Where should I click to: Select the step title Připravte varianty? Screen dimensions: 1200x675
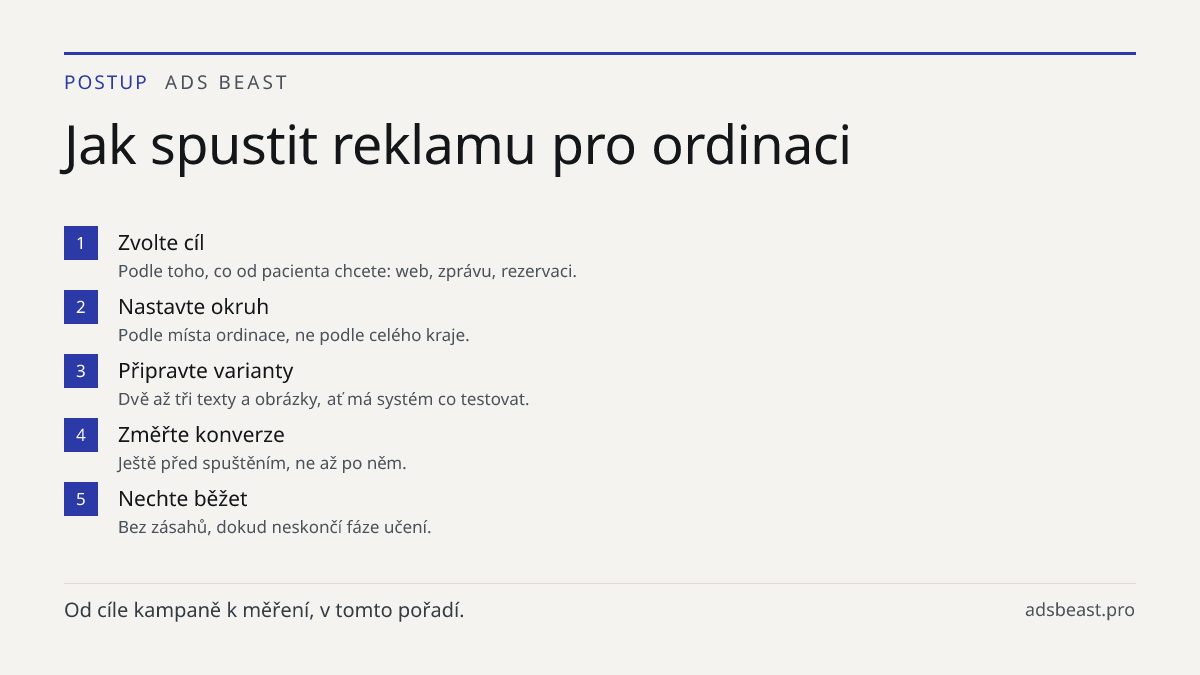(x=206, y=371)
